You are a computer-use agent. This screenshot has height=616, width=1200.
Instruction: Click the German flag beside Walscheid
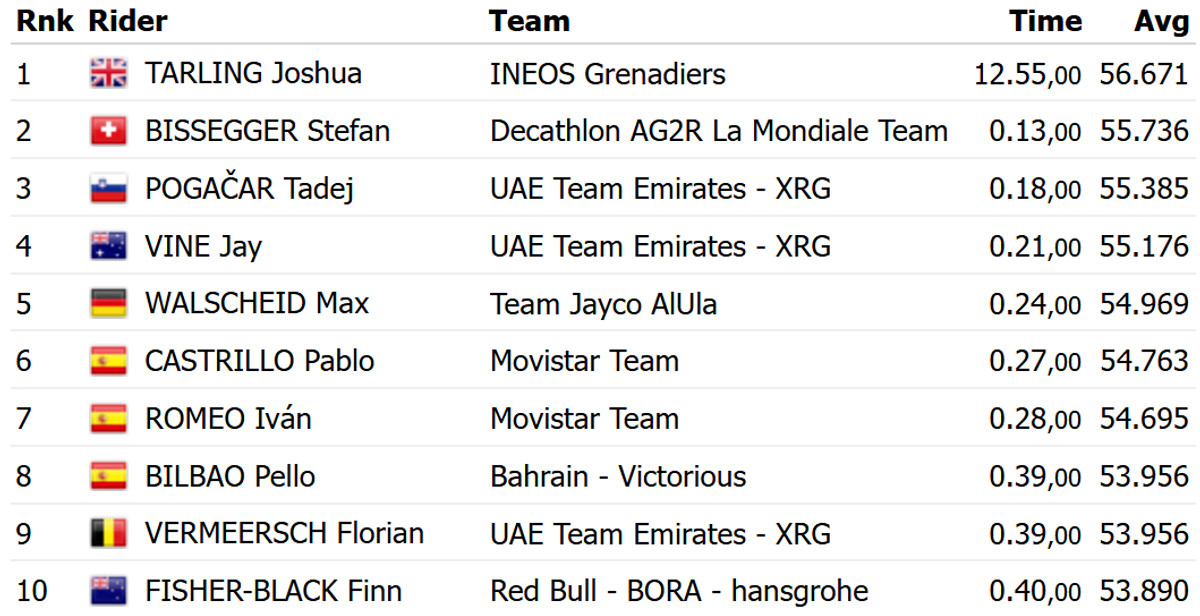(x=108, y=303)
